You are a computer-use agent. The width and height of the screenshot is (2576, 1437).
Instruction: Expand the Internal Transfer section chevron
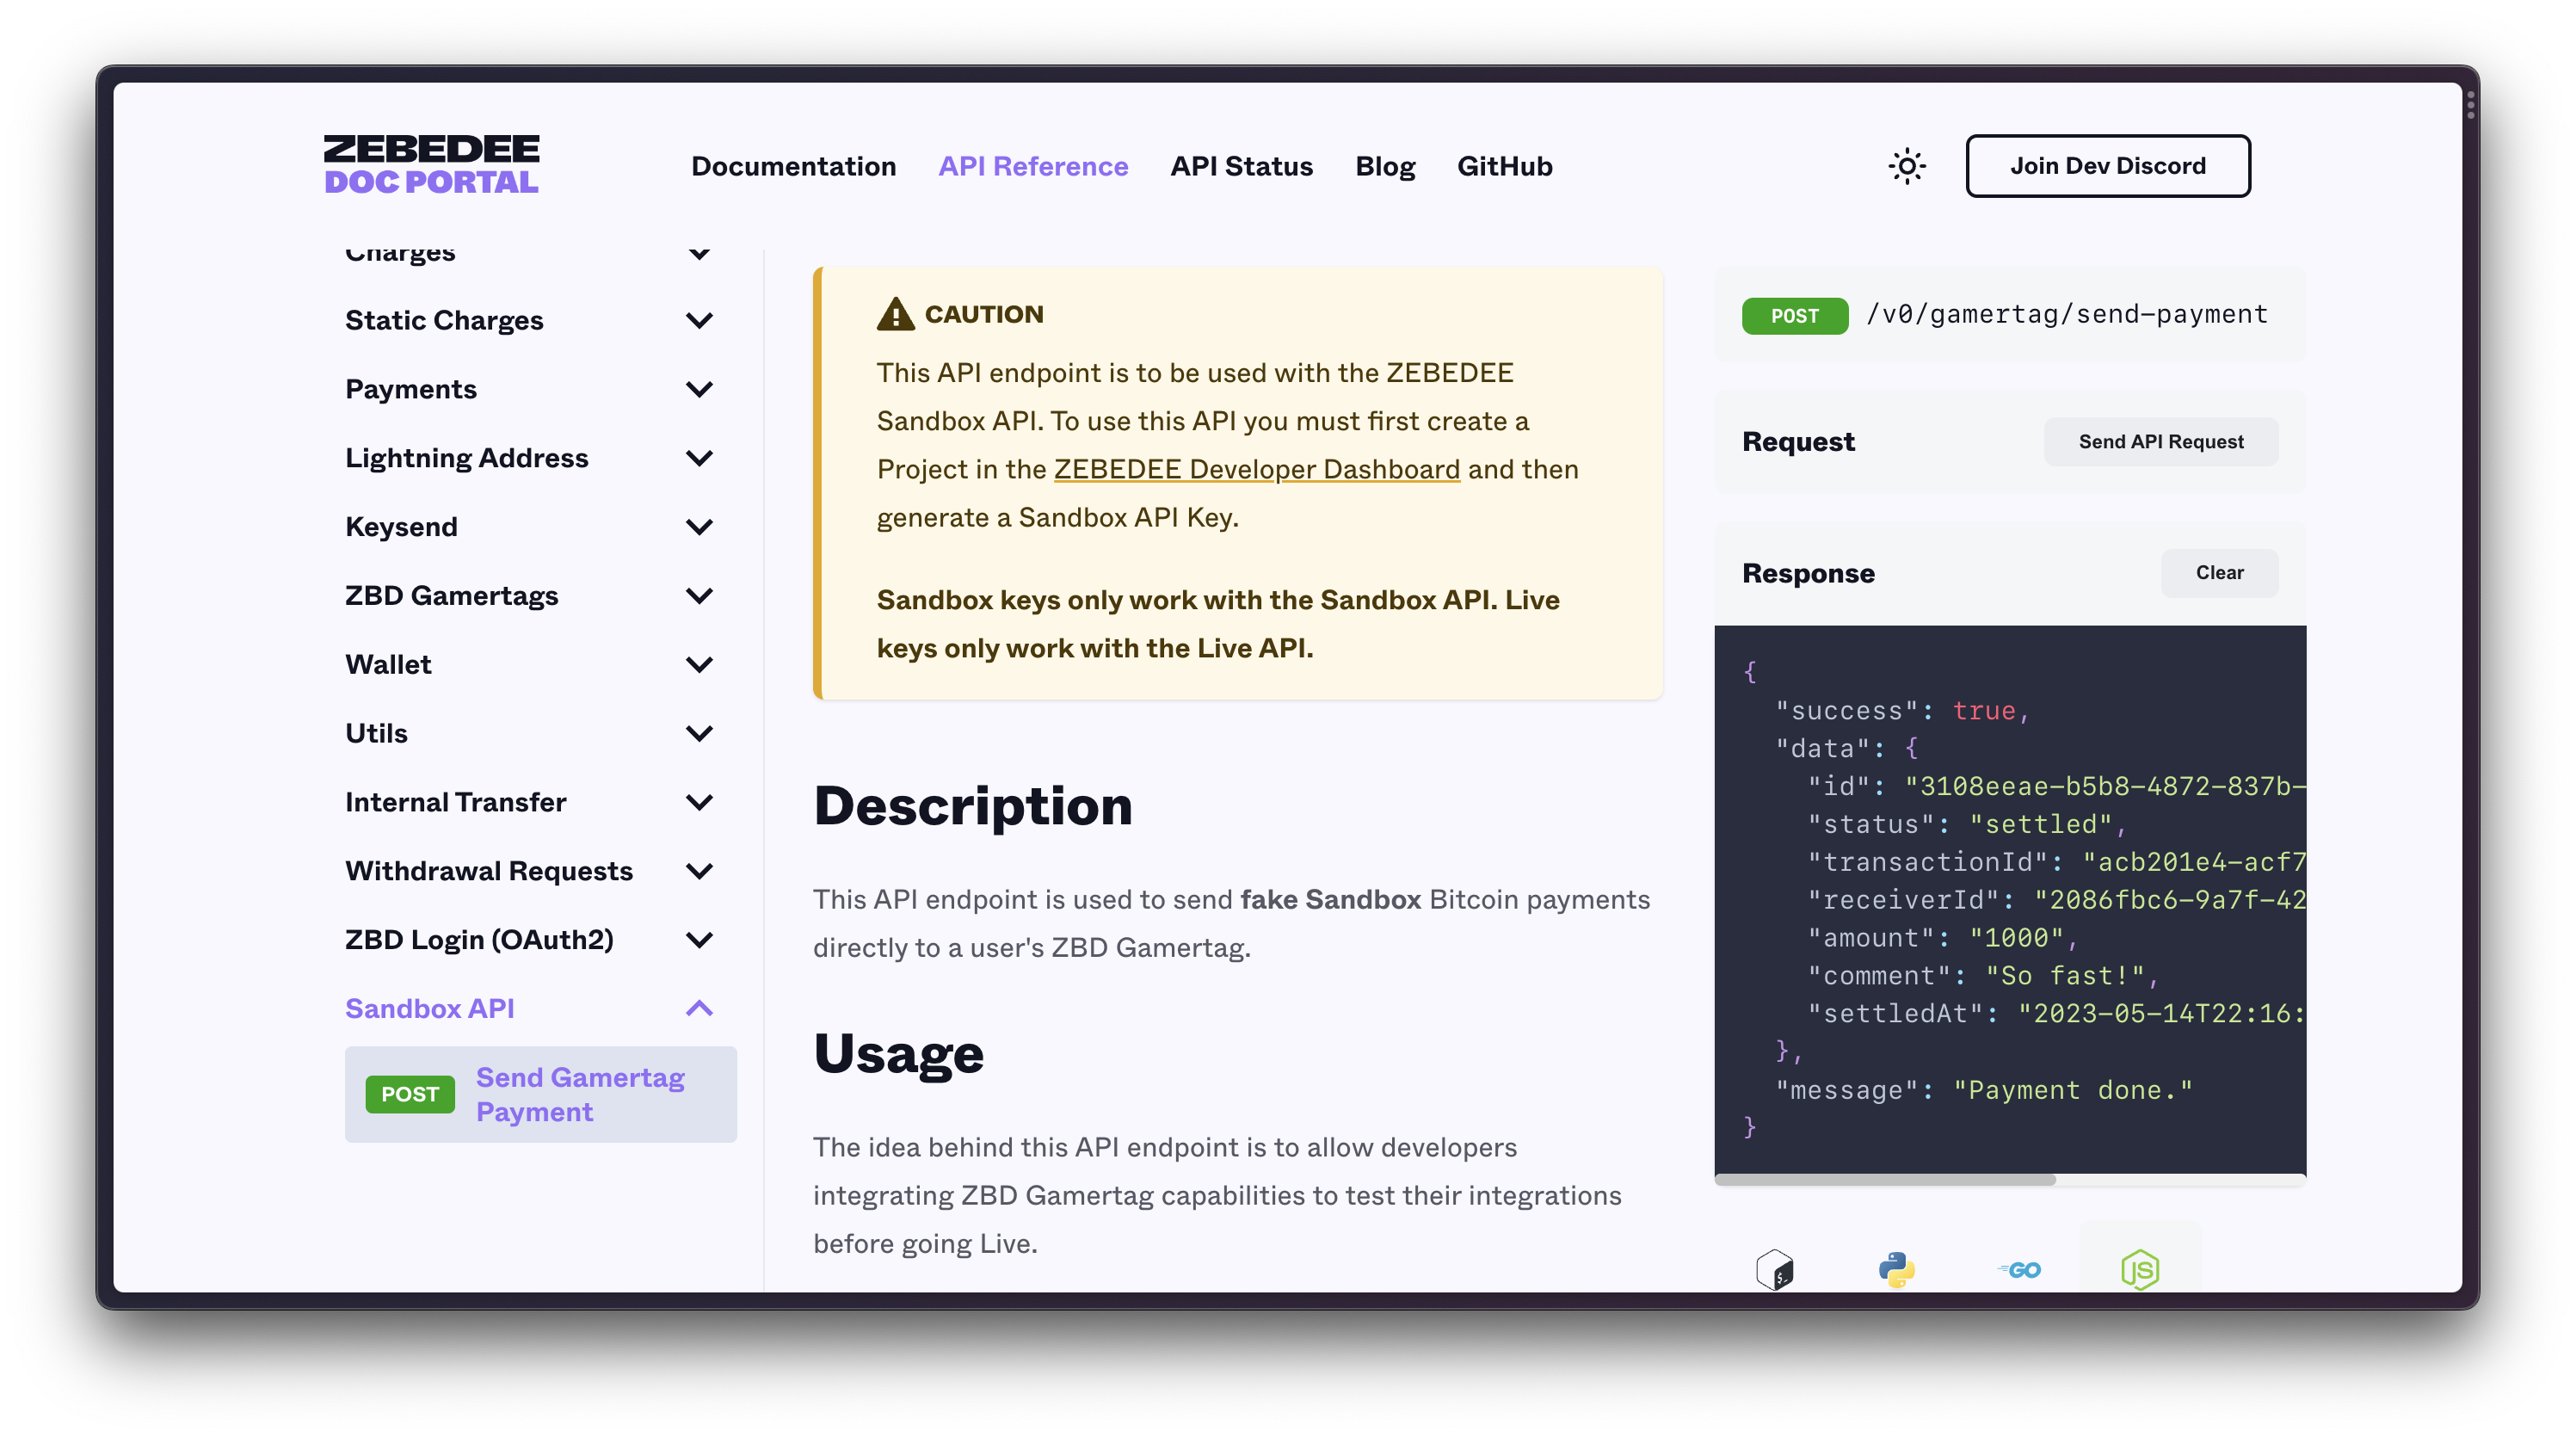(699, 803)
